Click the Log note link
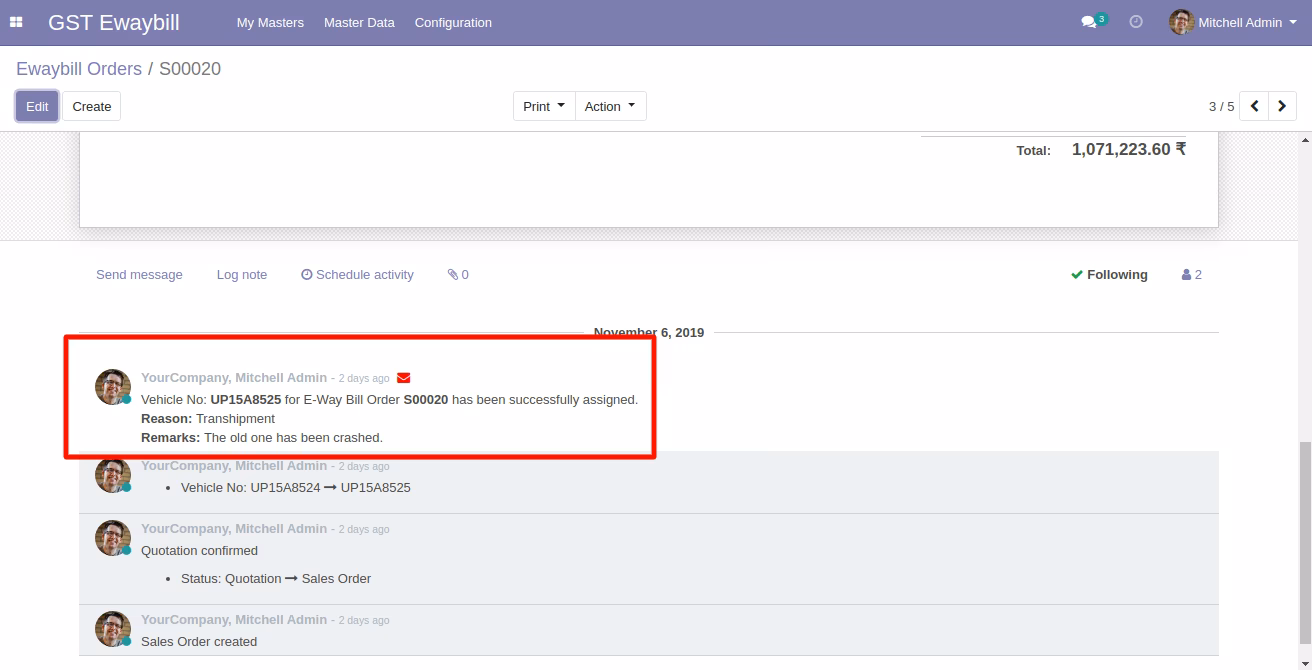 (242, 274)
